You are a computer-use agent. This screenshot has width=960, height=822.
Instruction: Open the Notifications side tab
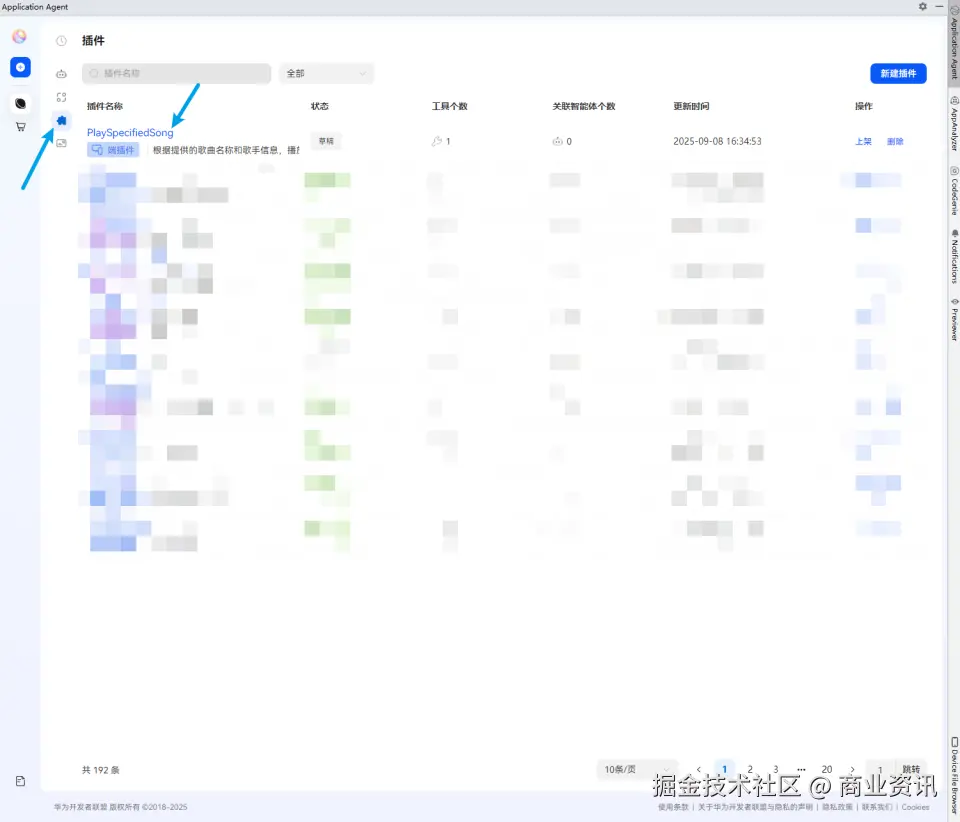954,256
